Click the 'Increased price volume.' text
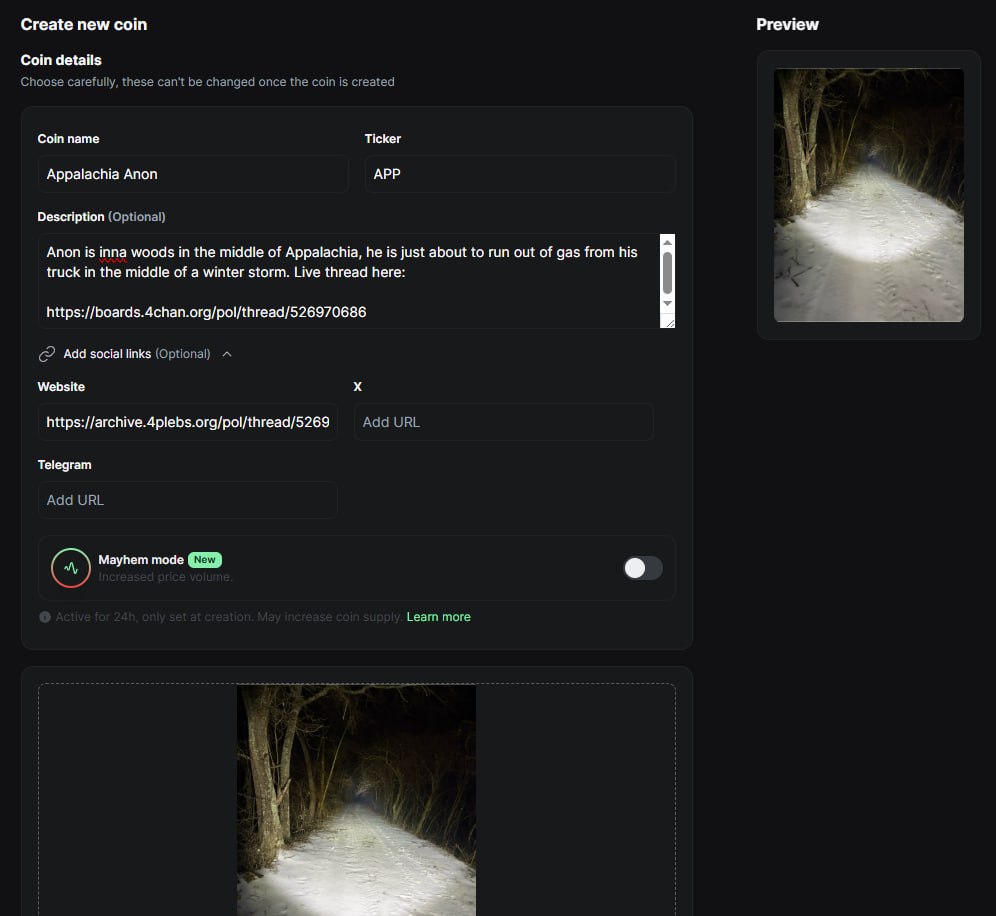The height and width of the screenshot is (916, 996). click(166, 577)
